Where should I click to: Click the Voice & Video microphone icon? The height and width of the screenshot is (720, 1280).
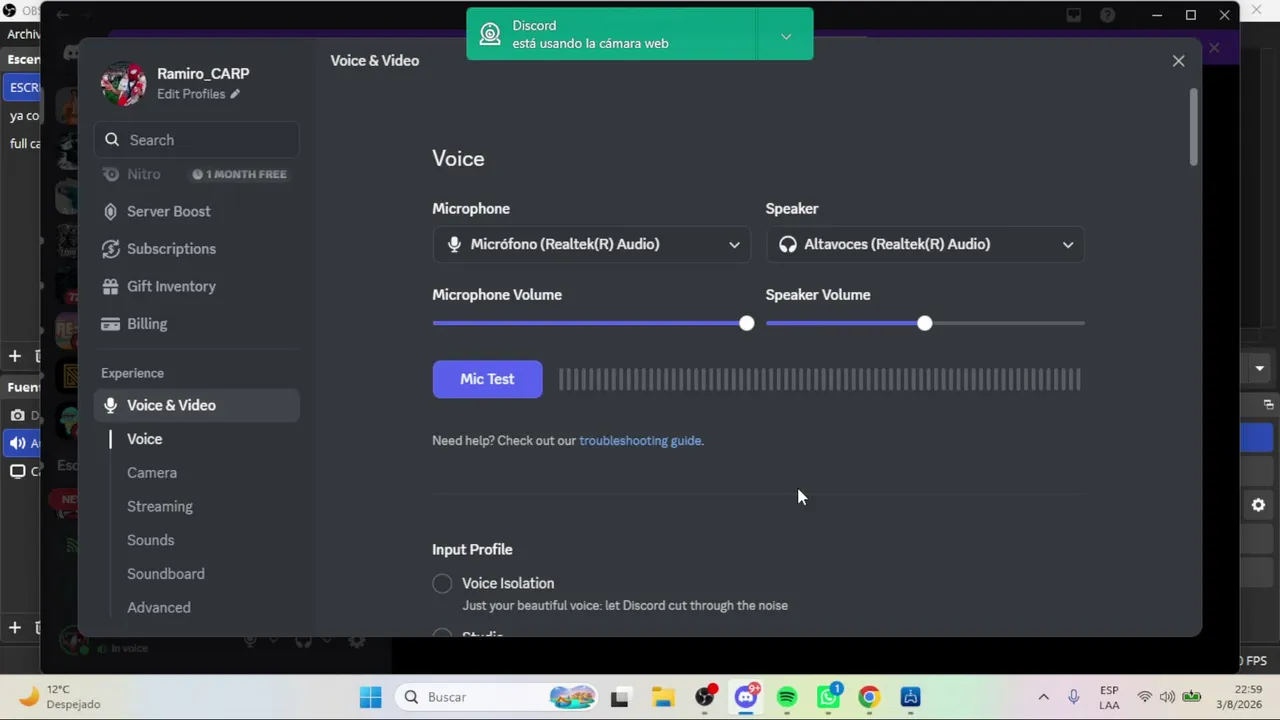point(111,405)
